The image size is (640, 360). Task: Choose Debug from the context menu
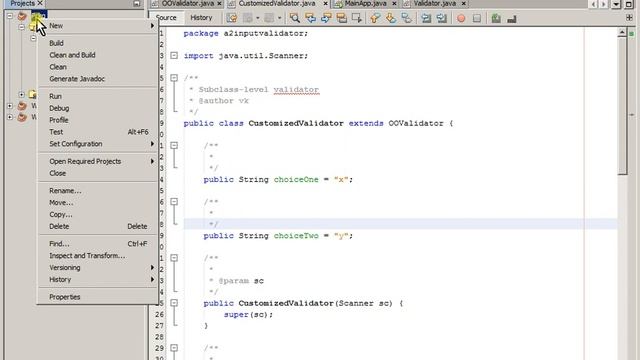pos(98,108)
